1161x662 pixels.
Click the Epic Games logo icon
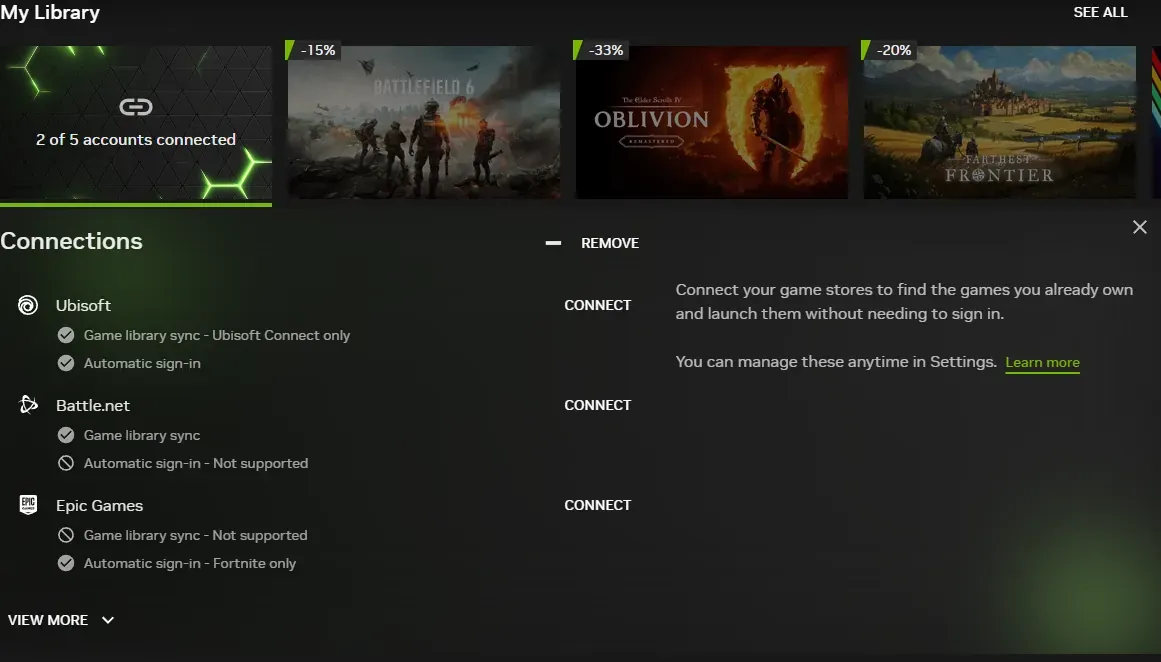(x=28, y=505)
